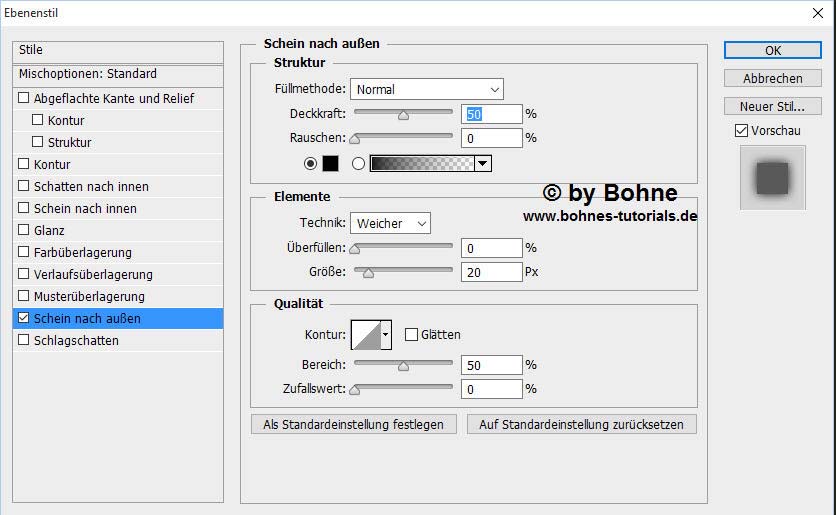The height and width of the screenshot is (515, 836).
Task: Enable the Schlagschatten checkbox
Action: pos(24,341)
